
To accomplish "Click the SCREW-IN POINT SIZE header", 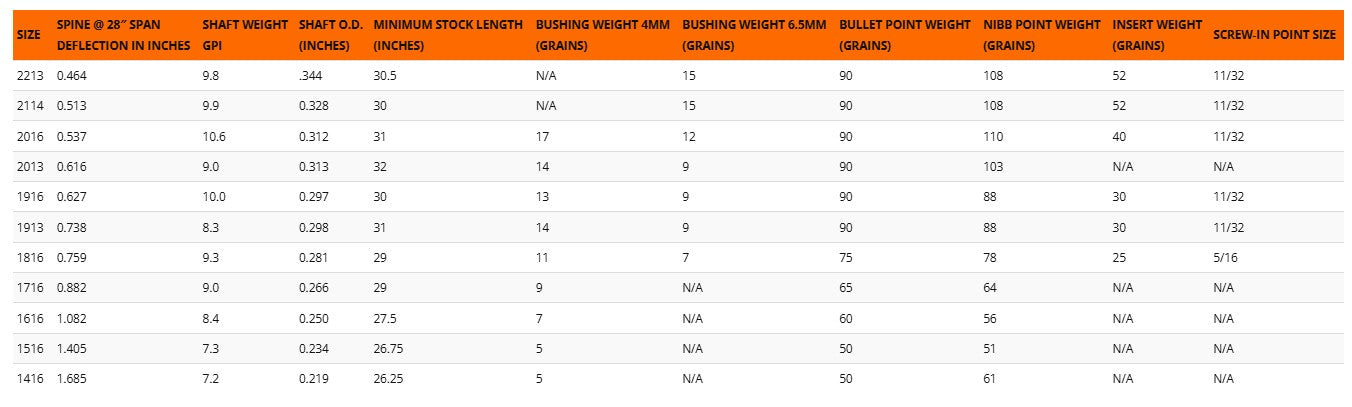I will point(1274,35).
